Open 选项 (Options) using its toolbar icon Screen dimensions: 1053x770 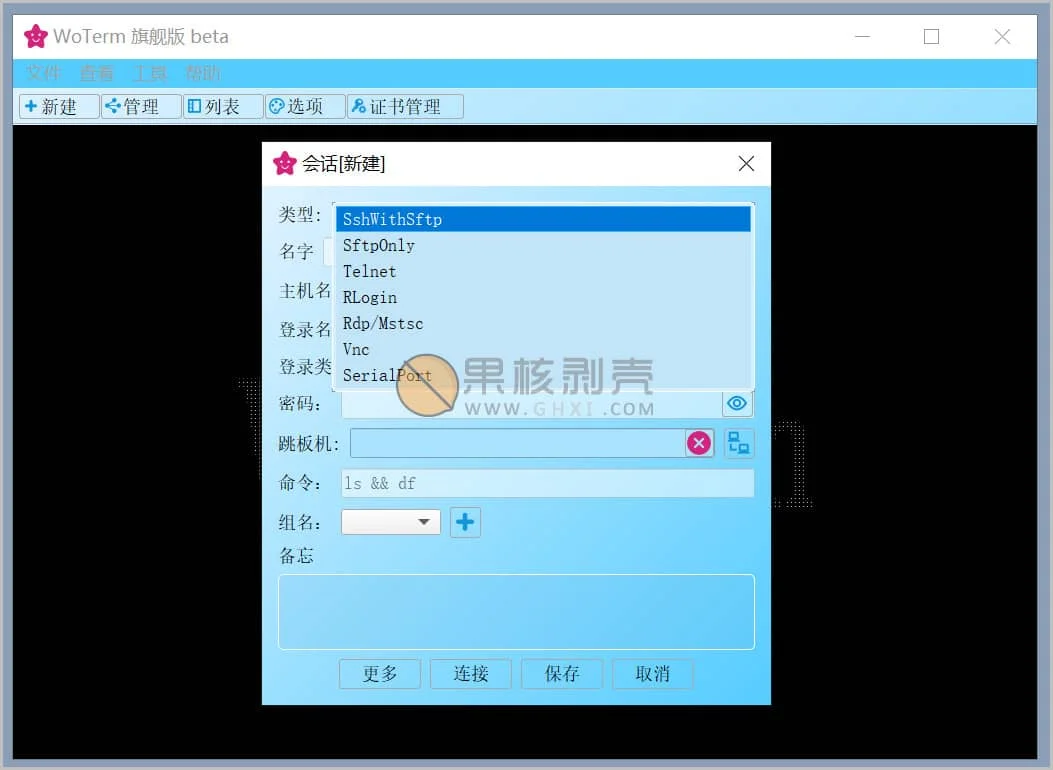point(304,106)
